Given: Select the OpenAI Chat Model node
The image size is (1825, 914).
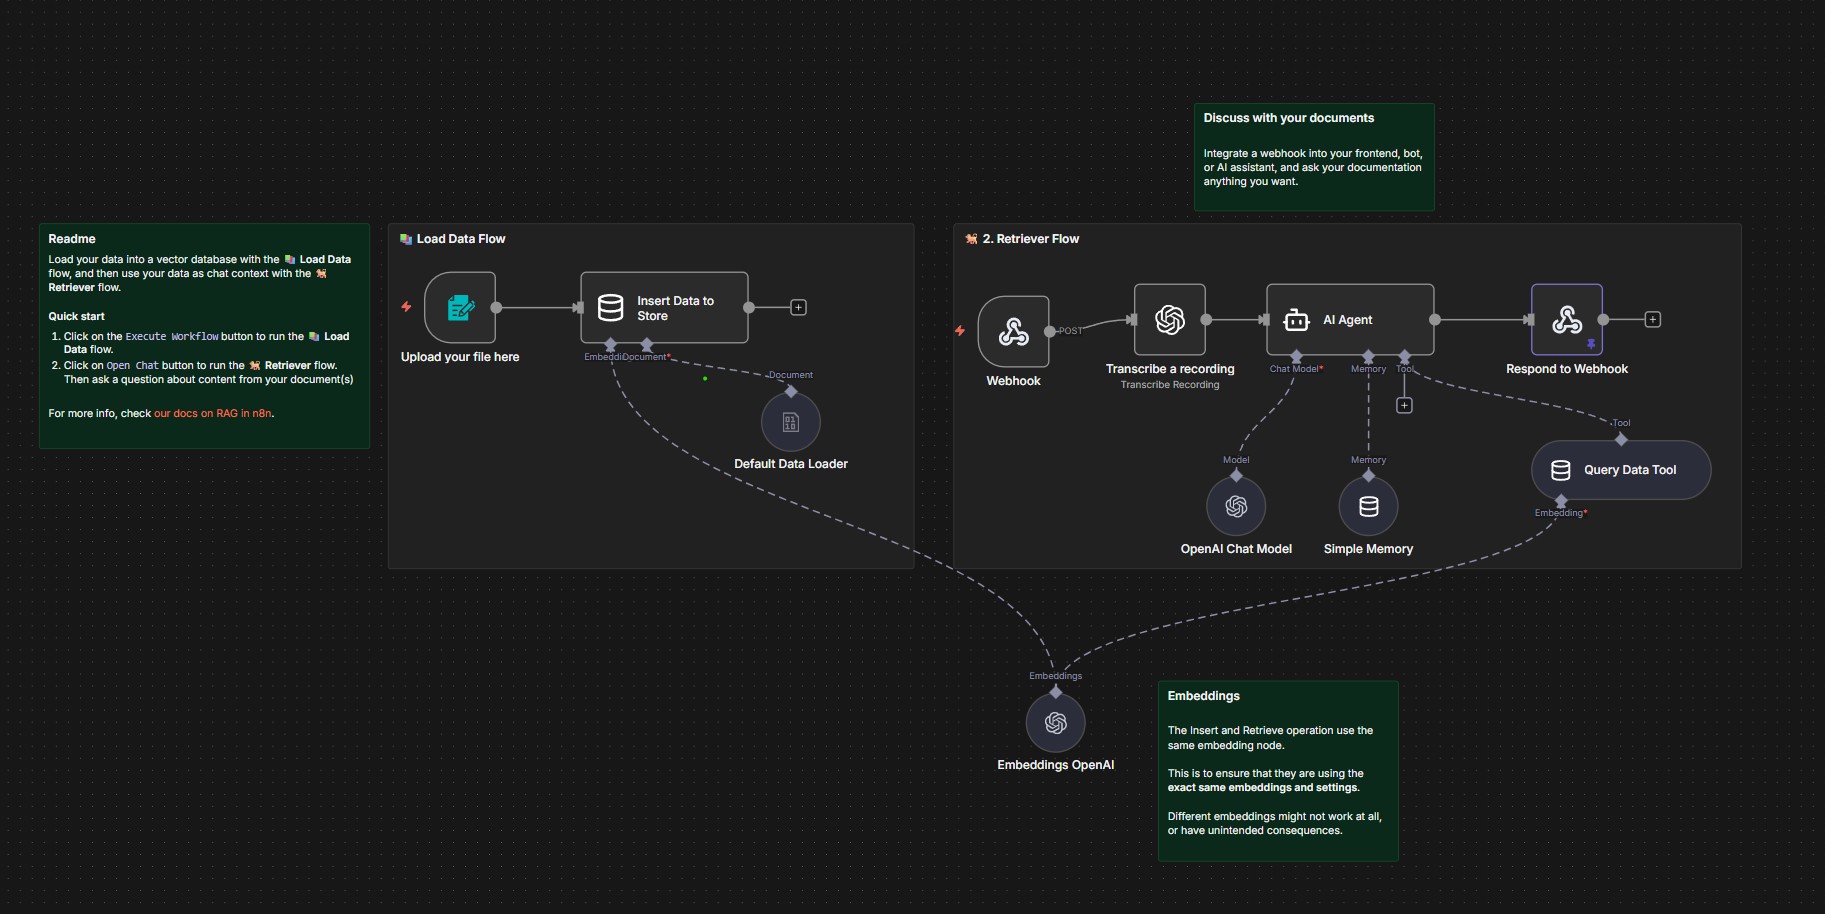Looking at the screenshot, I should pyautogui.click(x=1236, y=506).
